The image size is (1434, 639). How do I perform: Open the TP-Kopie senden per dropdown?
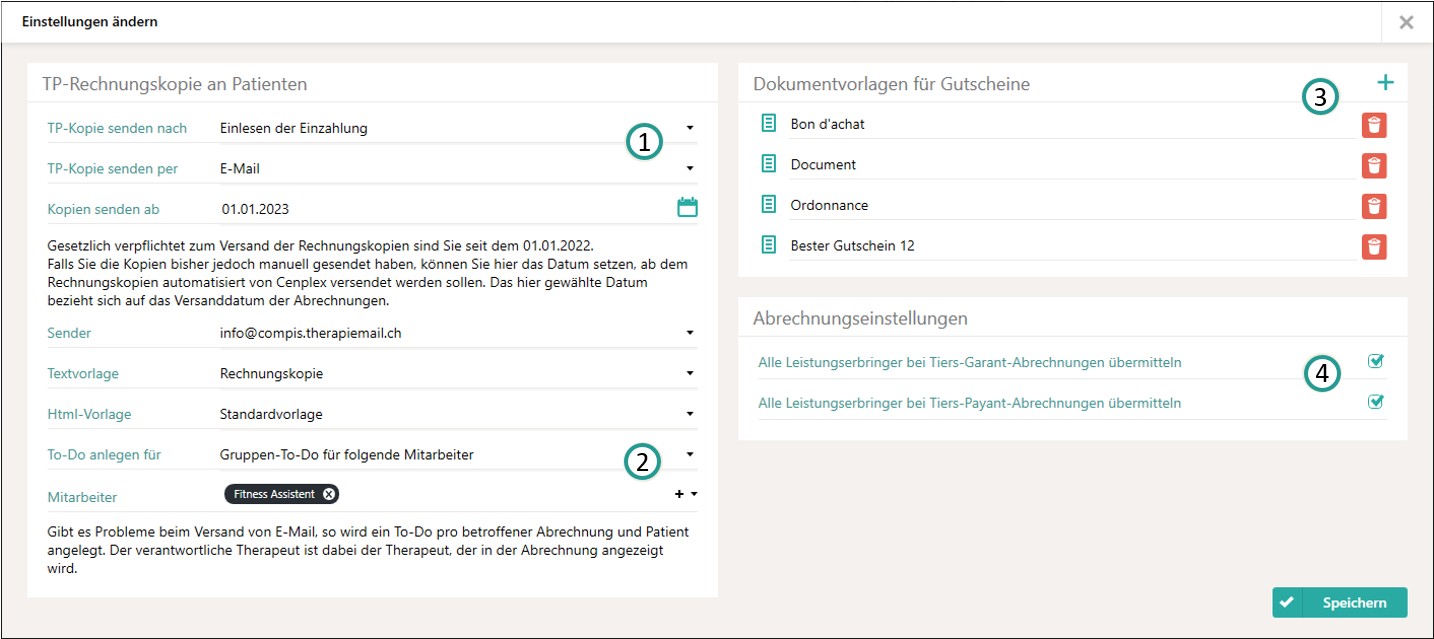(x=690, y=169)
